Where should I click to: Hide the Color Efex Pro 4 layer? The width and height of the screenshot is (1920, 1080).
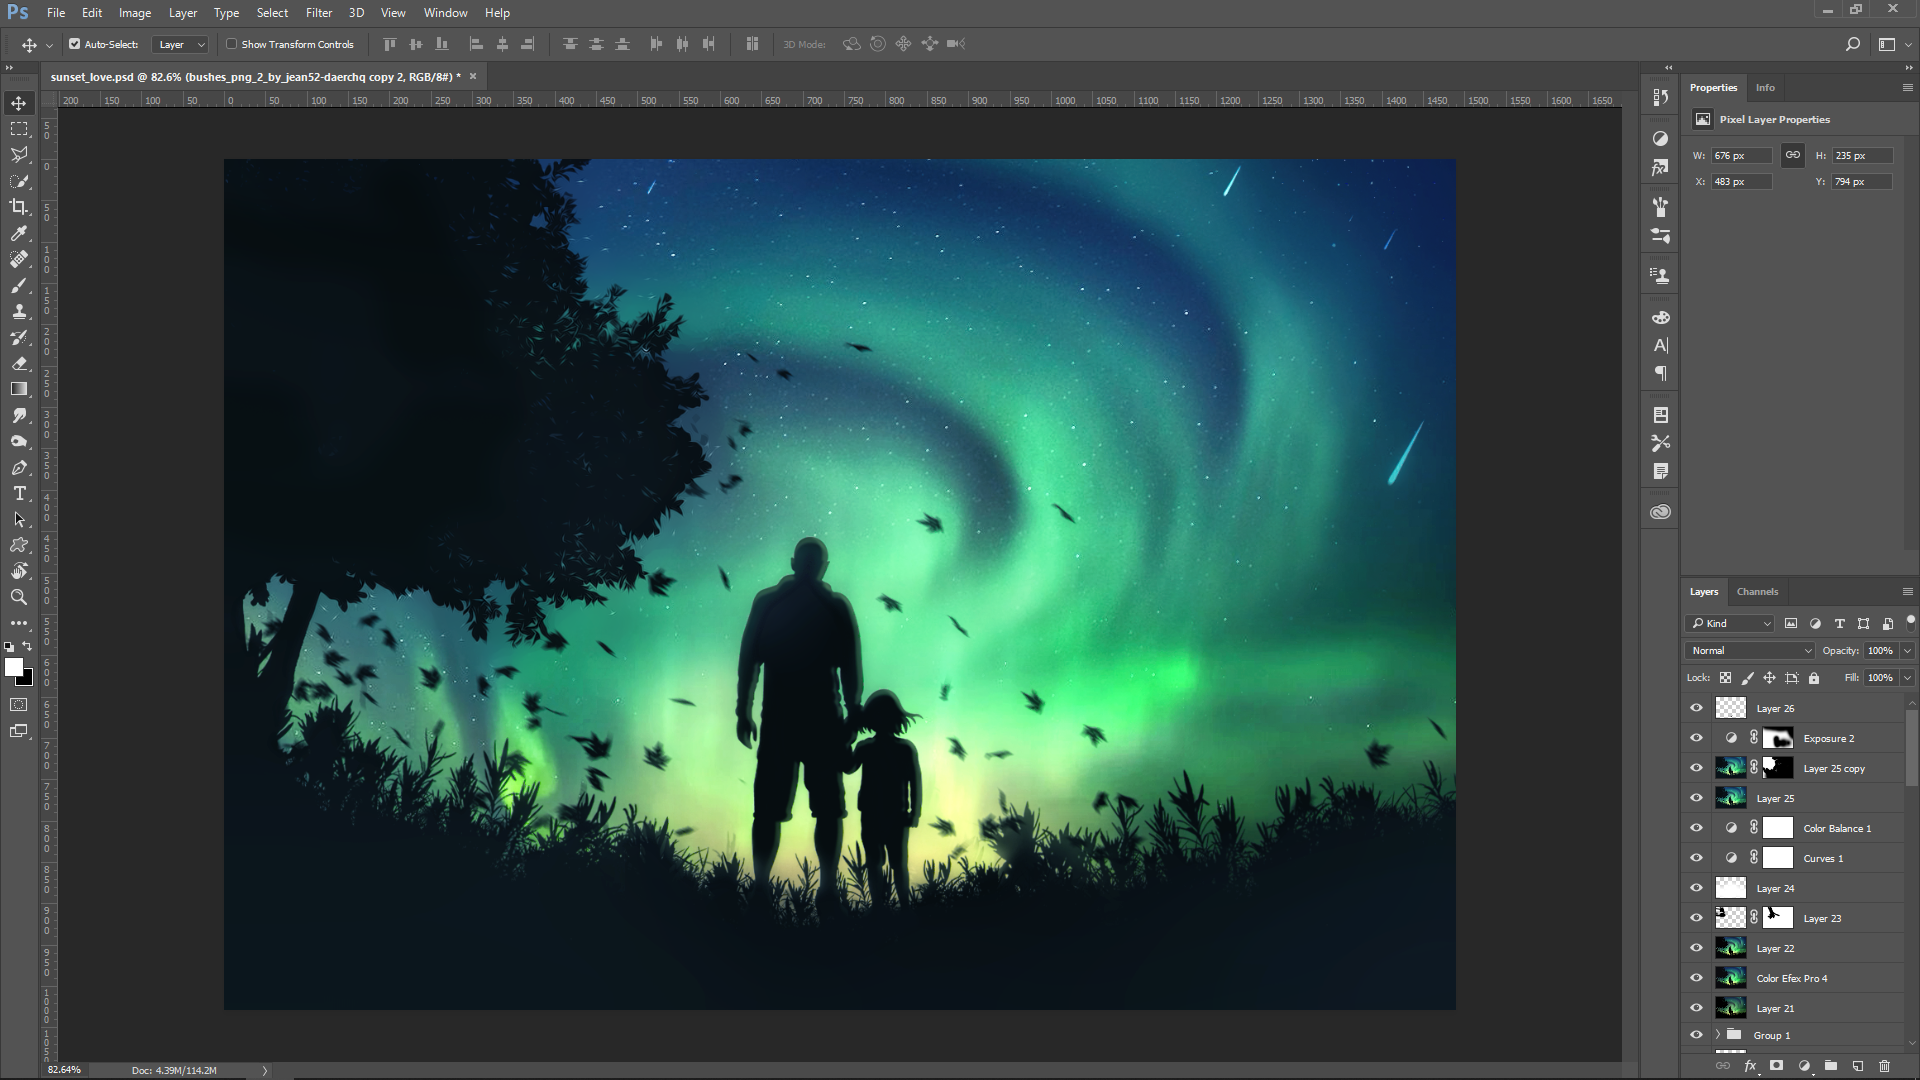(x=1696, y=978)
